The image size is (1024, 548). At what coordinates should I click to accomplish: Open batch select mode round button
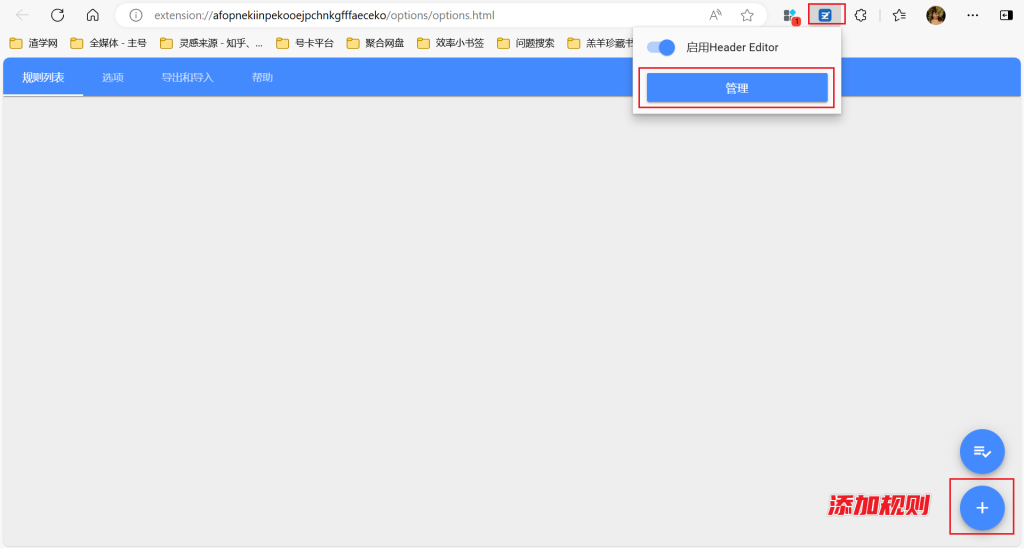(x=982, y=451)
